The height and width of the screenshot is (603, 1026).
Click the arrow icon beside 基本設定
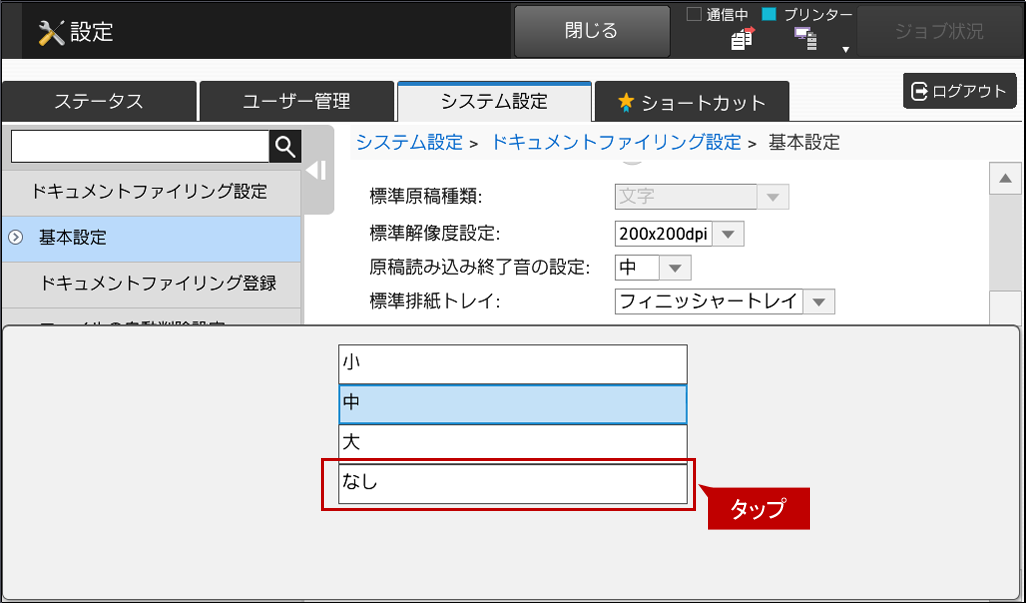click(x=15, y=237)
